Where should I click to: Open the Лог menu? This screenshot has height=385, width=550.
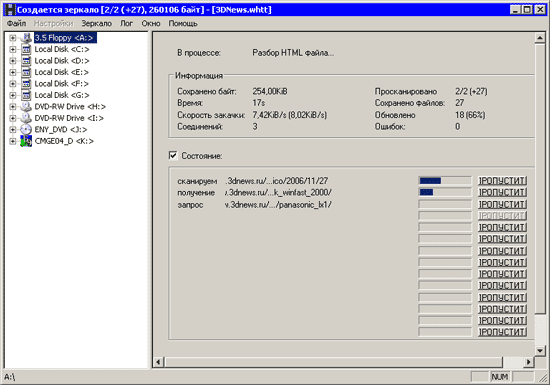click(x=127, y=23)
